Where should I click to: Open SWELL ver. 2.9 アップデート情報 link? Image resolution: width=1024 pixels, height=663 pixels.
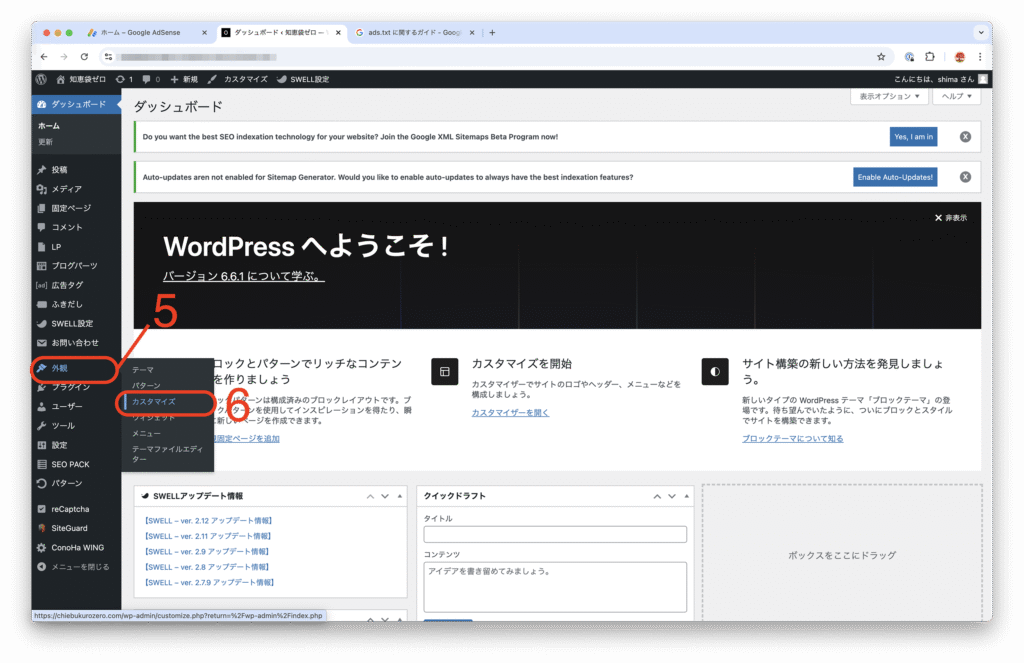[x=207, y=551]
